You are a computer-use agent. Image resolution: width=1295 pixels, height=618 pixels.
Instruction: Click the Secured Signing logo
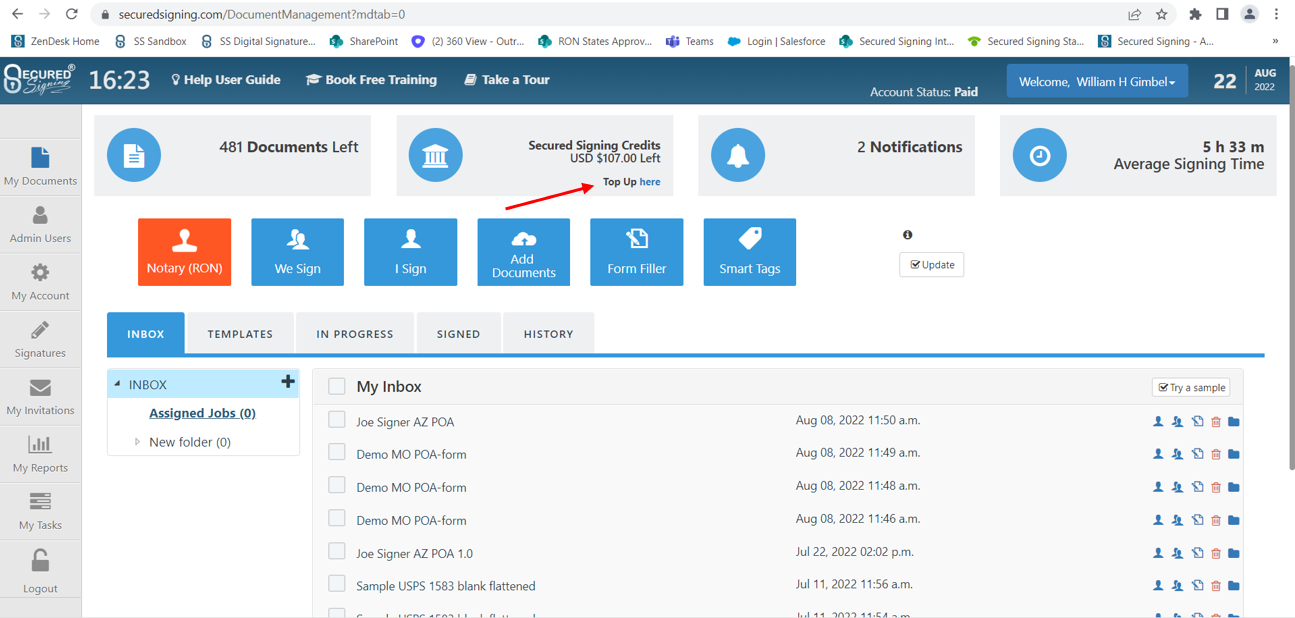[39, 79]
